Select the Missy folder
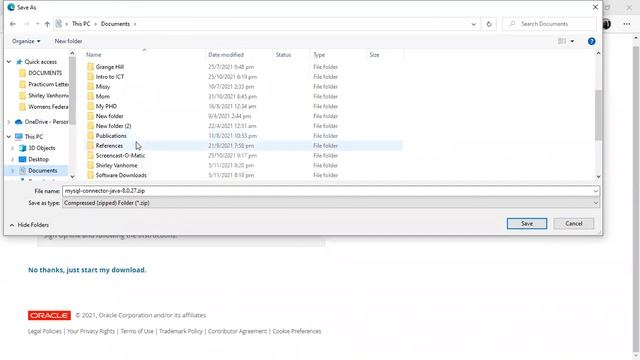 tap(102, 87)
